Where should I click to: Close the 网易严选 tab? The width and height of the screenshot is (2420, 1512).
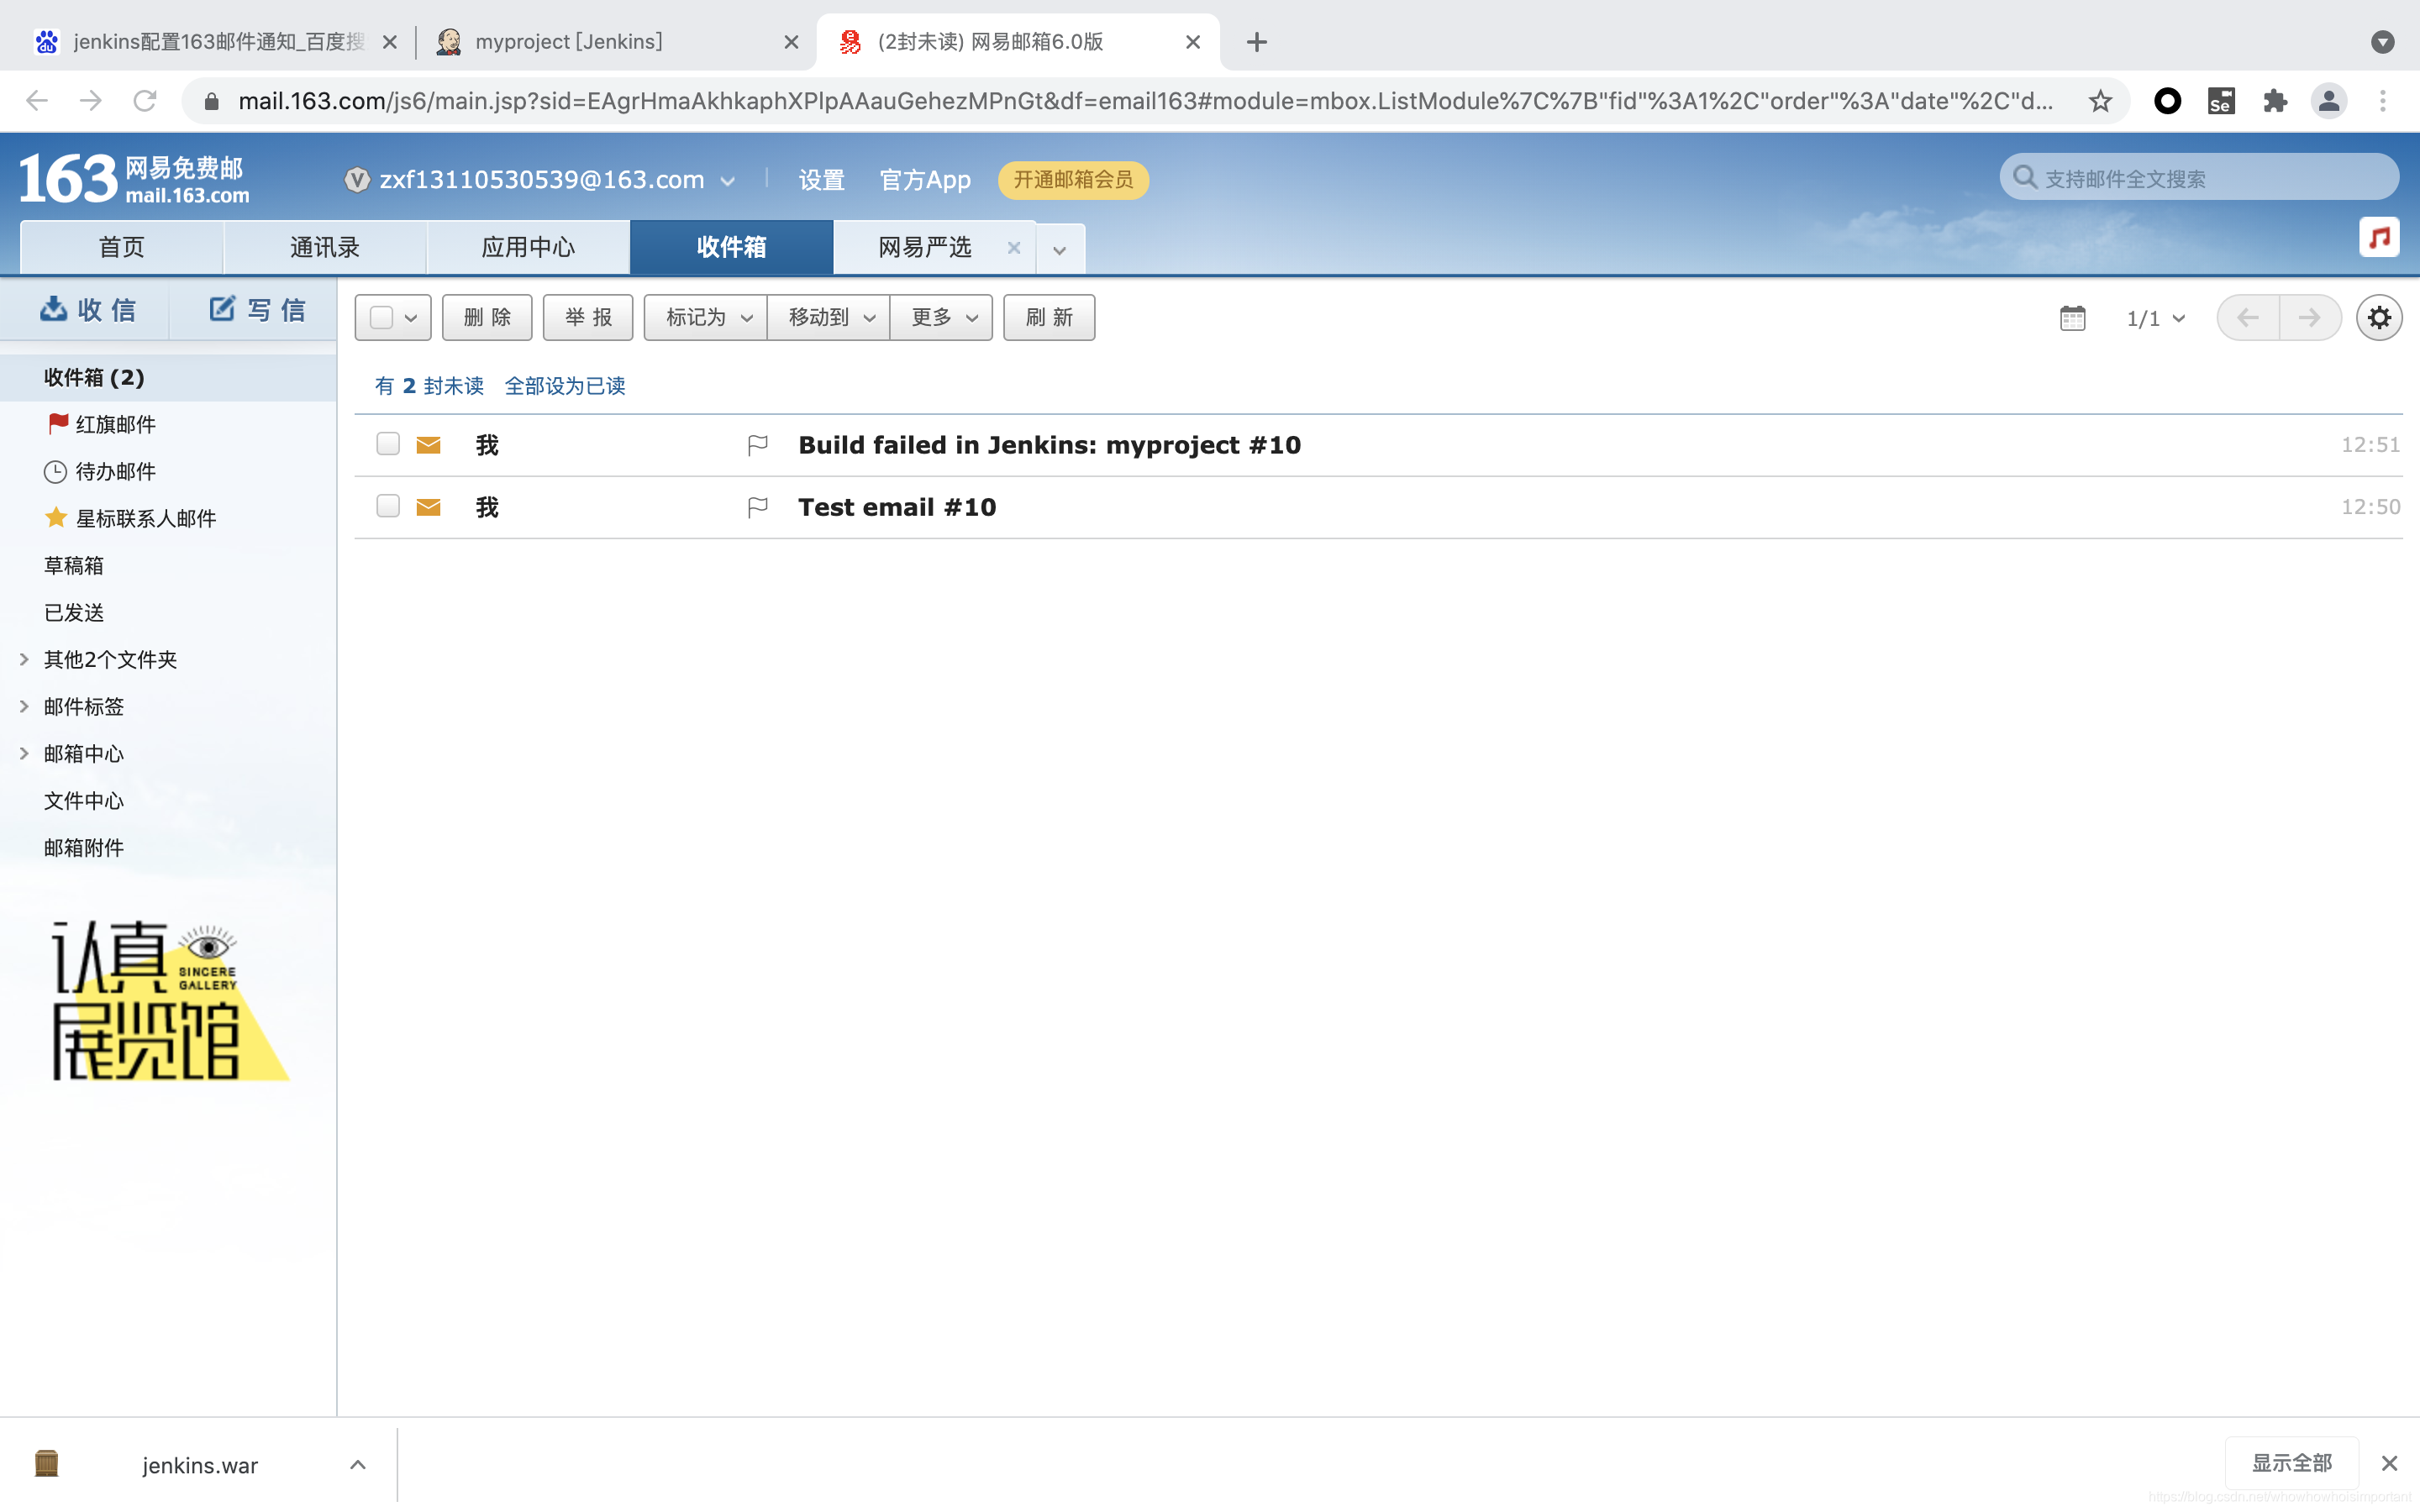click(x=1014, y=248)
